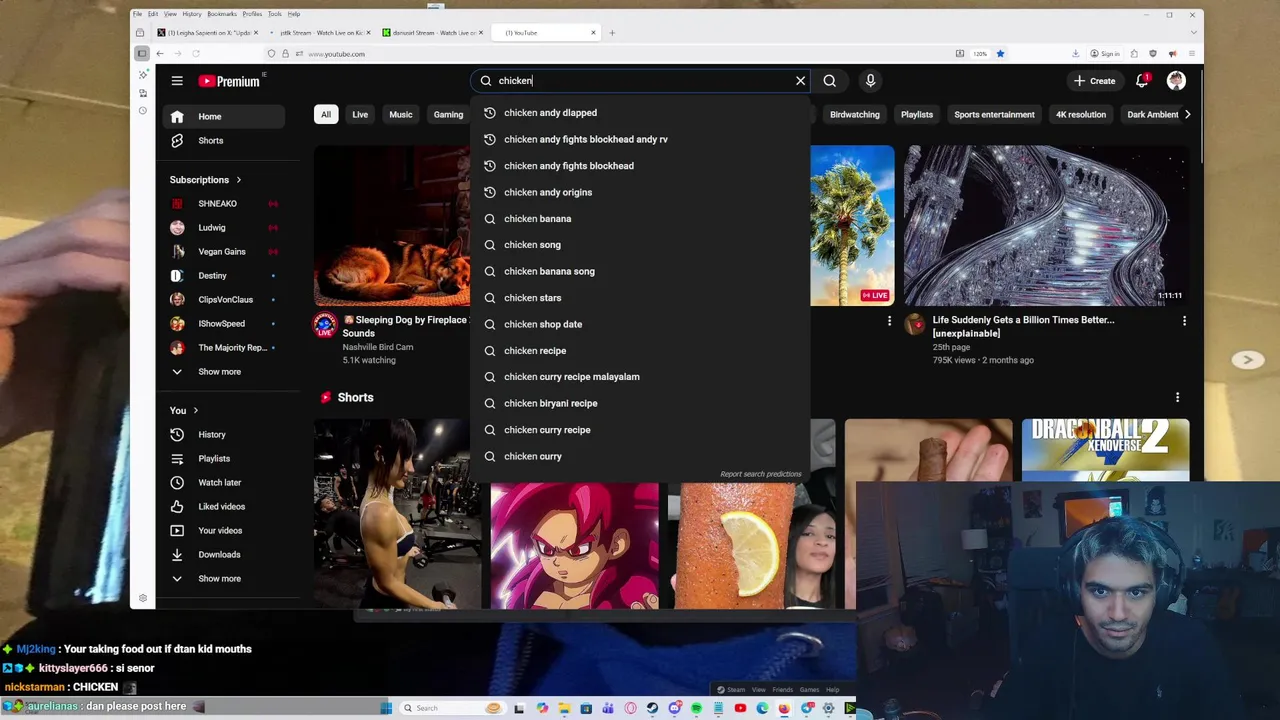Expand Show more under subscriptions

224,372
